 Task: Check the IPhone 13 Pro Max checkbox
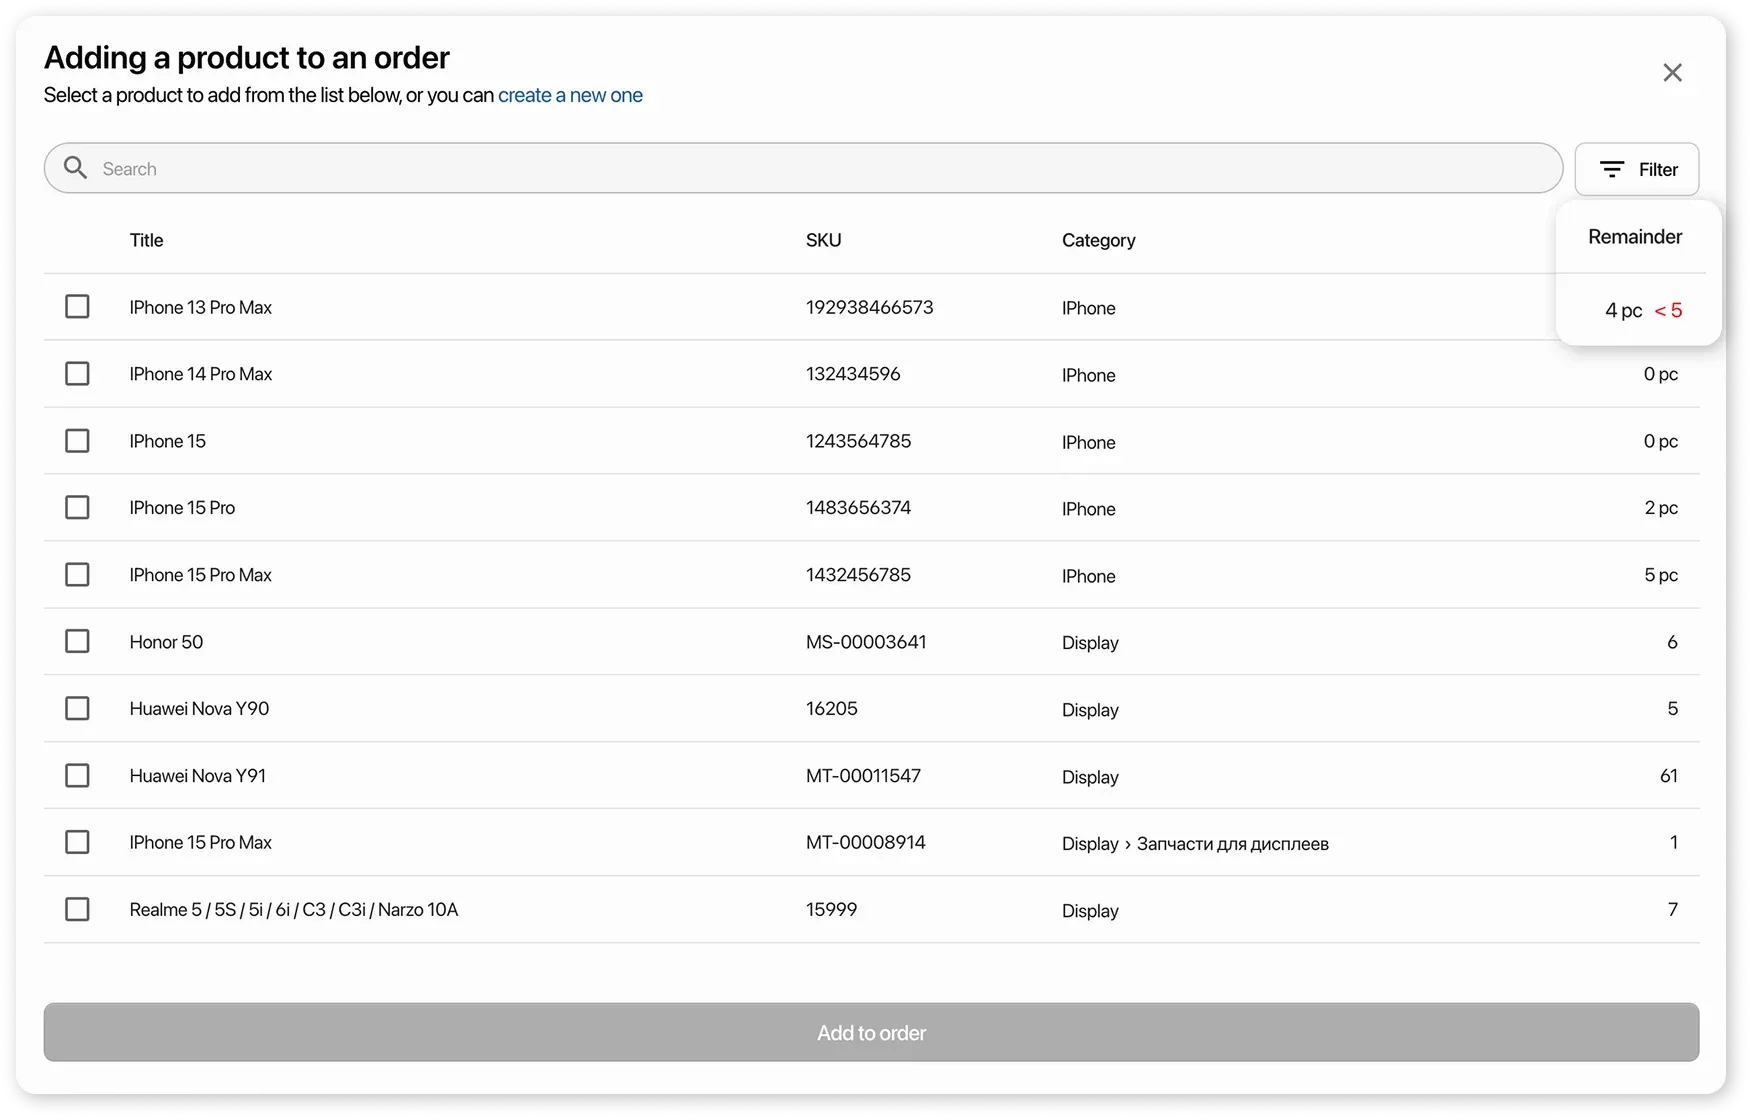coord(77,306)
